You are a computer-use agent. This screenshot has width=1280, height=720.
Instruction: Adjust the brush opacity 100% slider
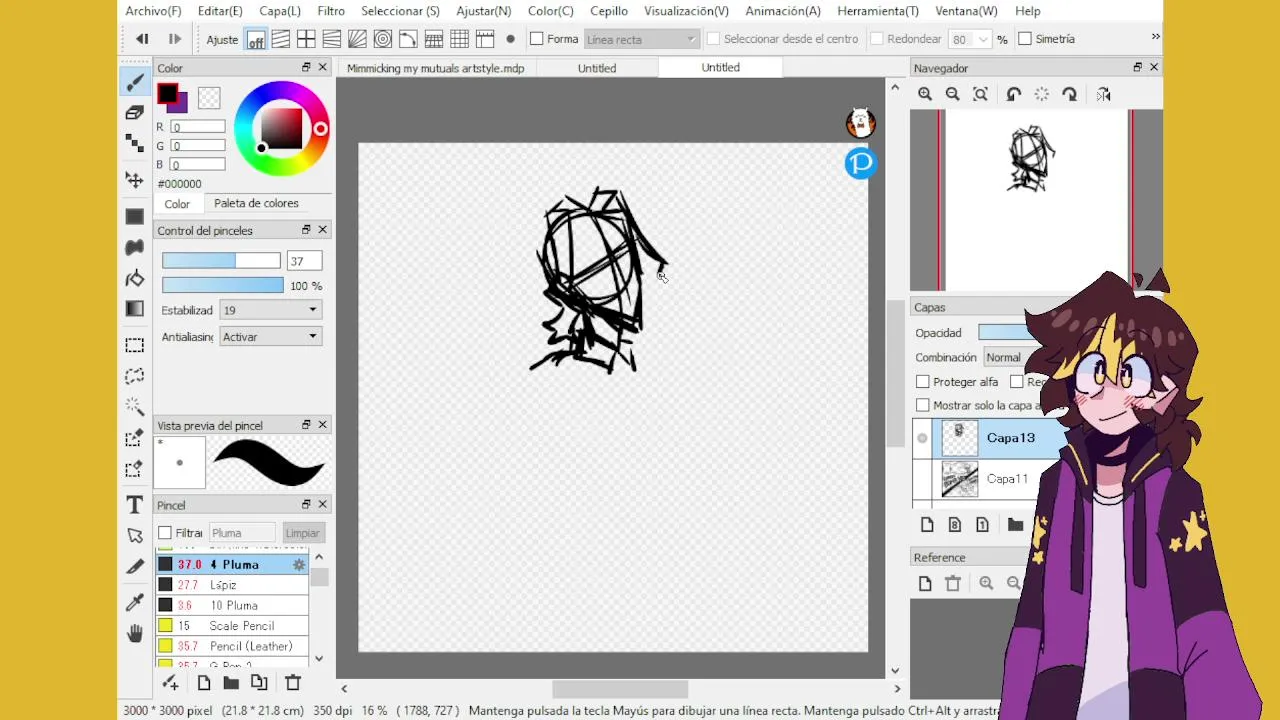(x=223, y=286)
